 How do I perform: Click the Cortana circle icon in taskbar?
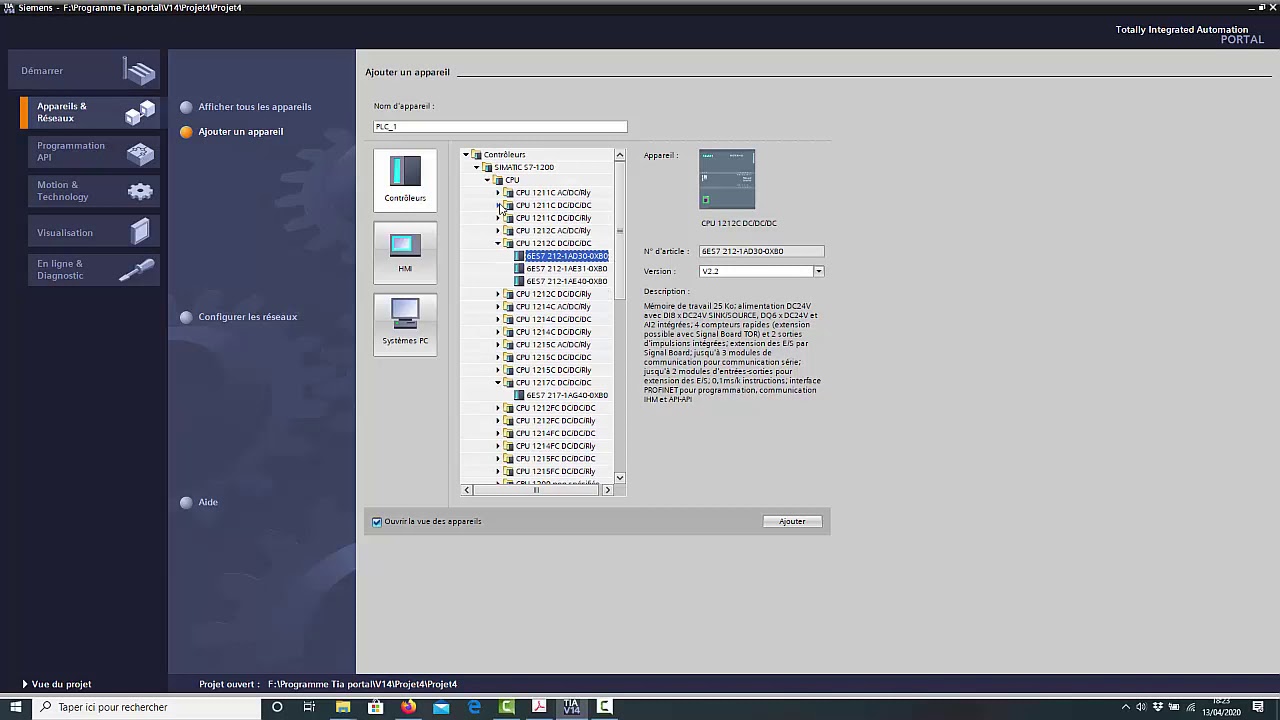click(x=277, y=707)
